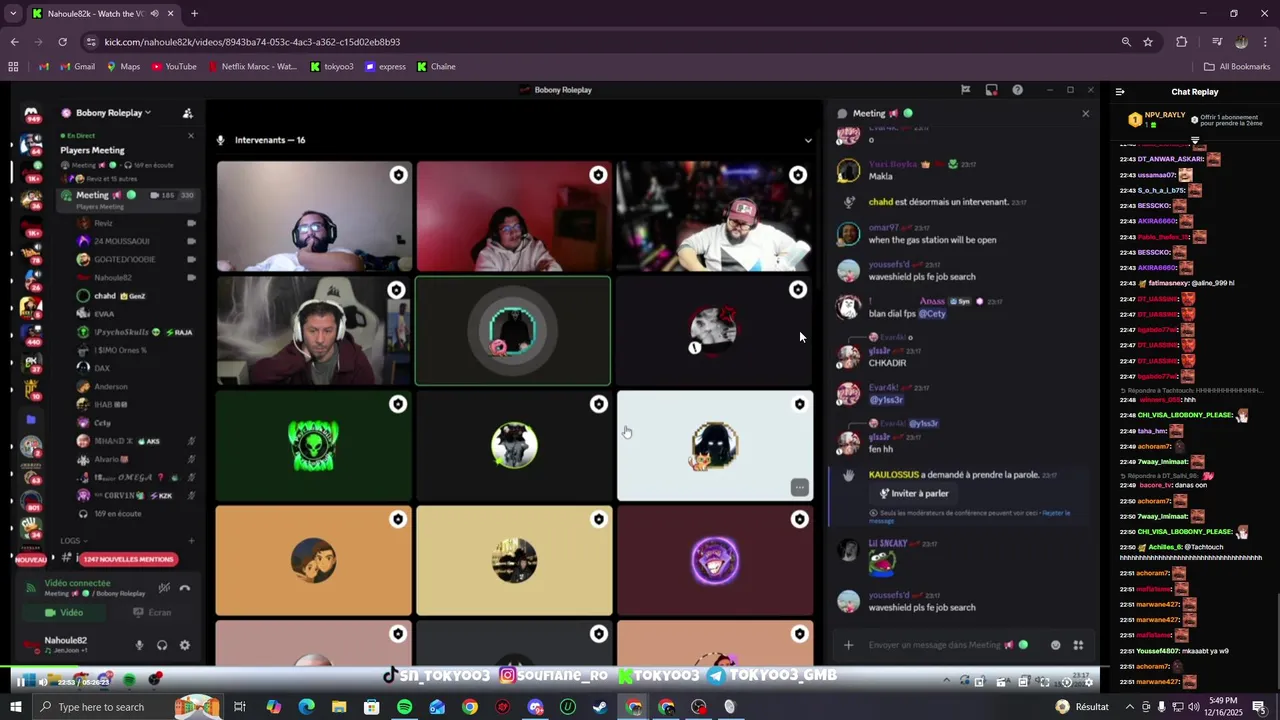The width and height of the screenshot is (1280, 720).
Task: Expand the LOGS category
Action: click(x=70, y=541)
